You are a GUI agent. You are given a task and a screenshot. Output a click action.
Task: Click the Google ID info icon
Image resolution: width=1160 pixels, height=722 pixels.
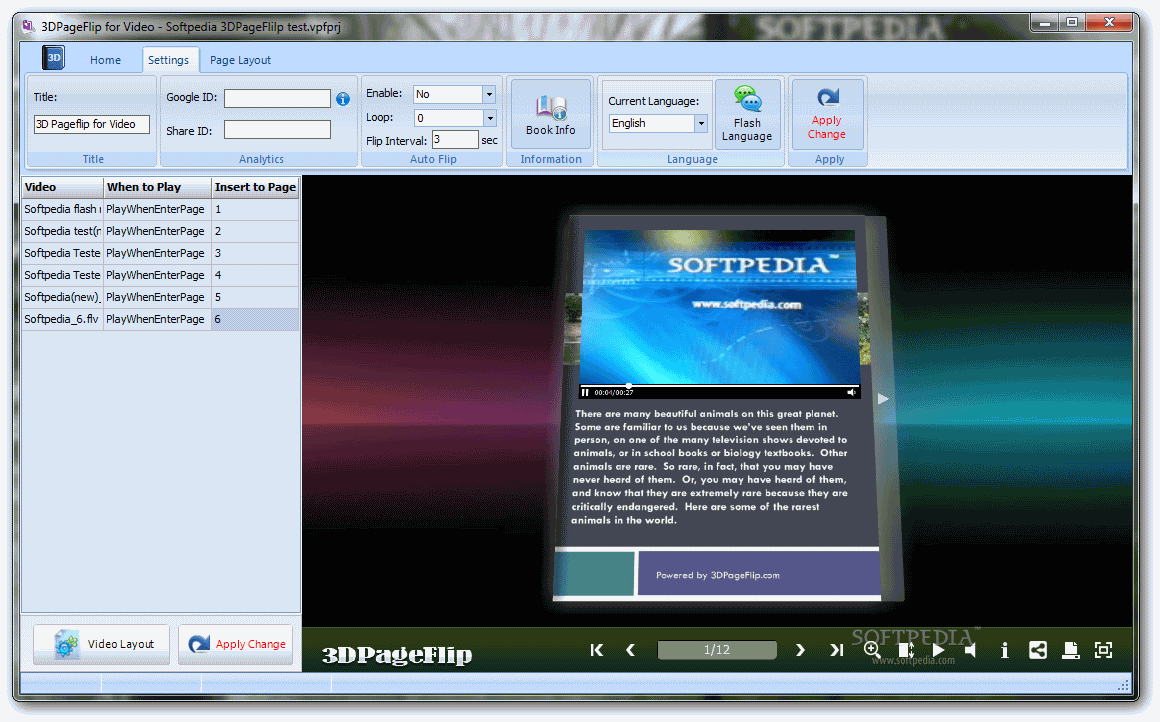[x=343, y=98]
